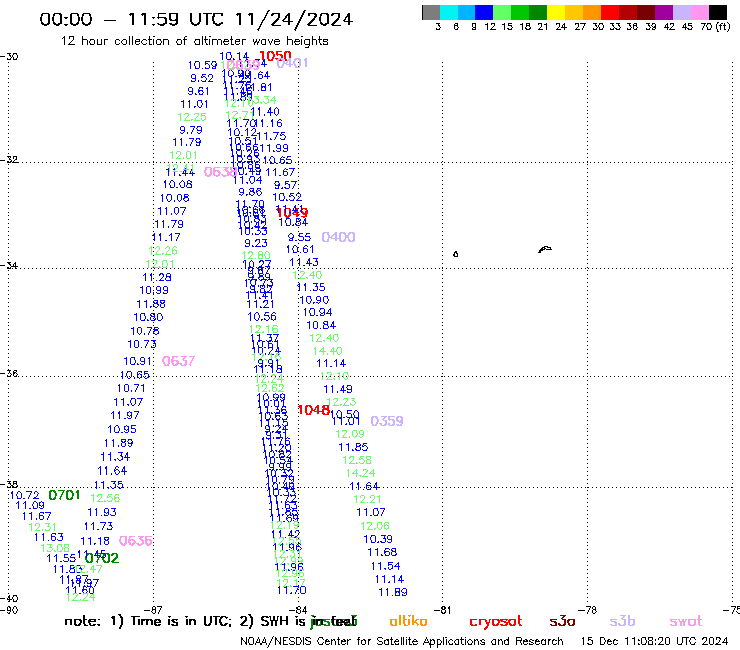Image resolution: width=740 pixels, height=650 pixels.
Task: Select the green 0701 time marker
Action: (64, 495)
